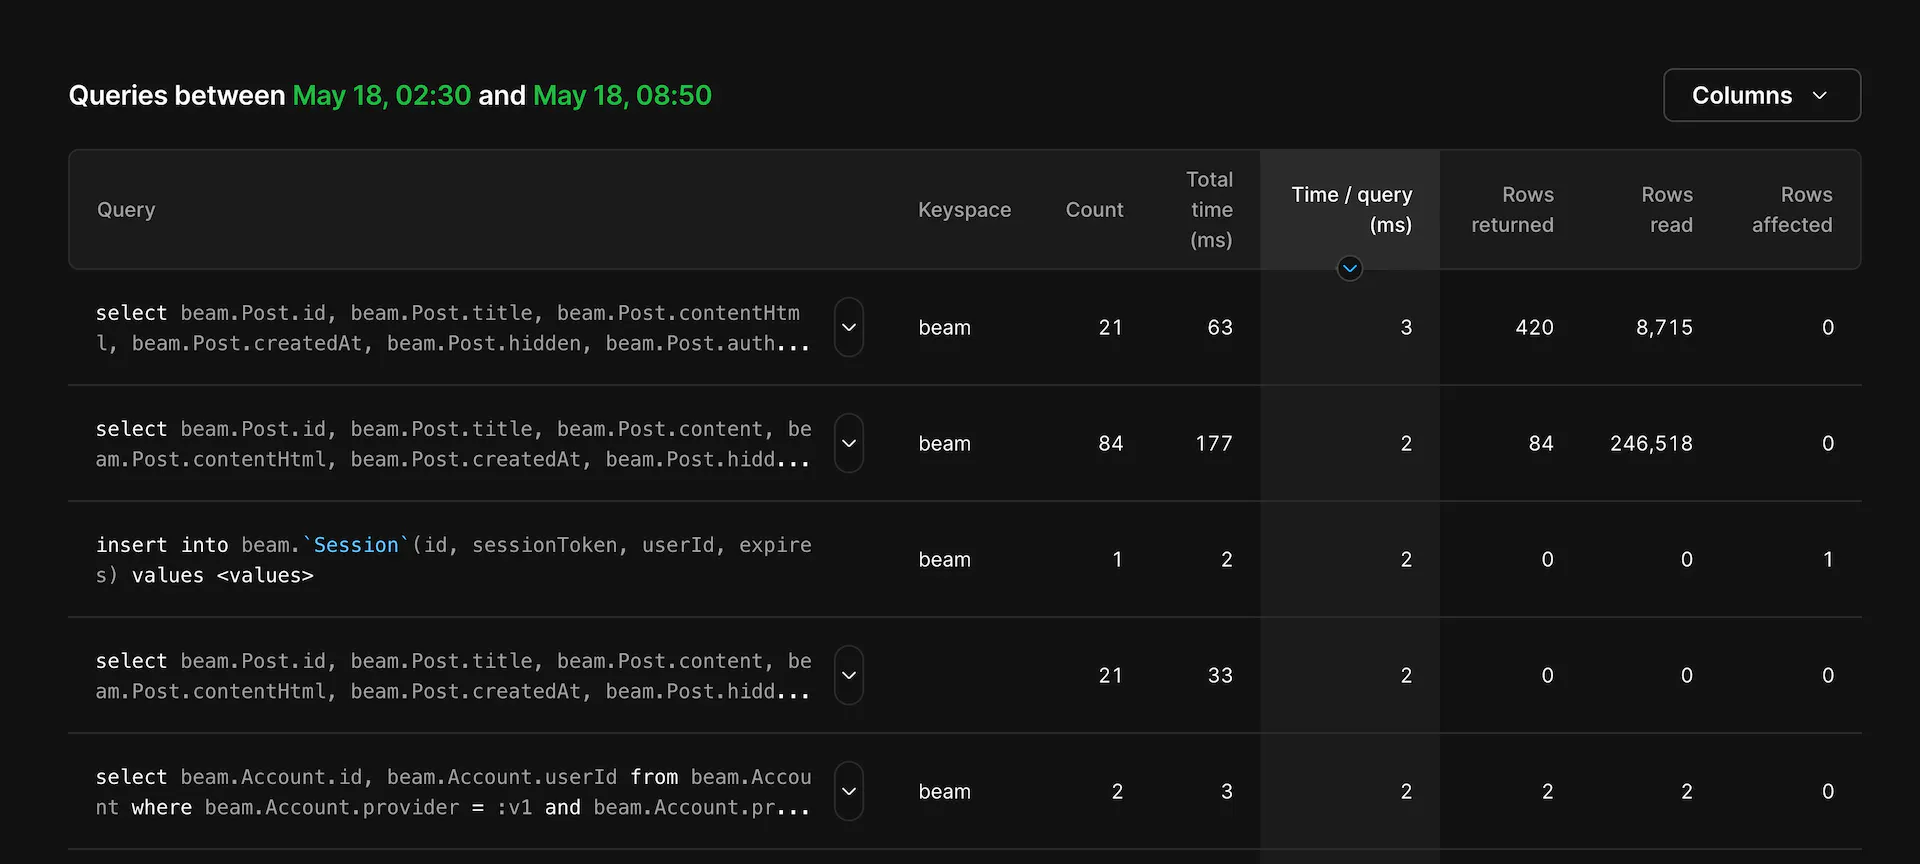
Task: Click the Rows affected column header
Action: (x=1792, y=210)
